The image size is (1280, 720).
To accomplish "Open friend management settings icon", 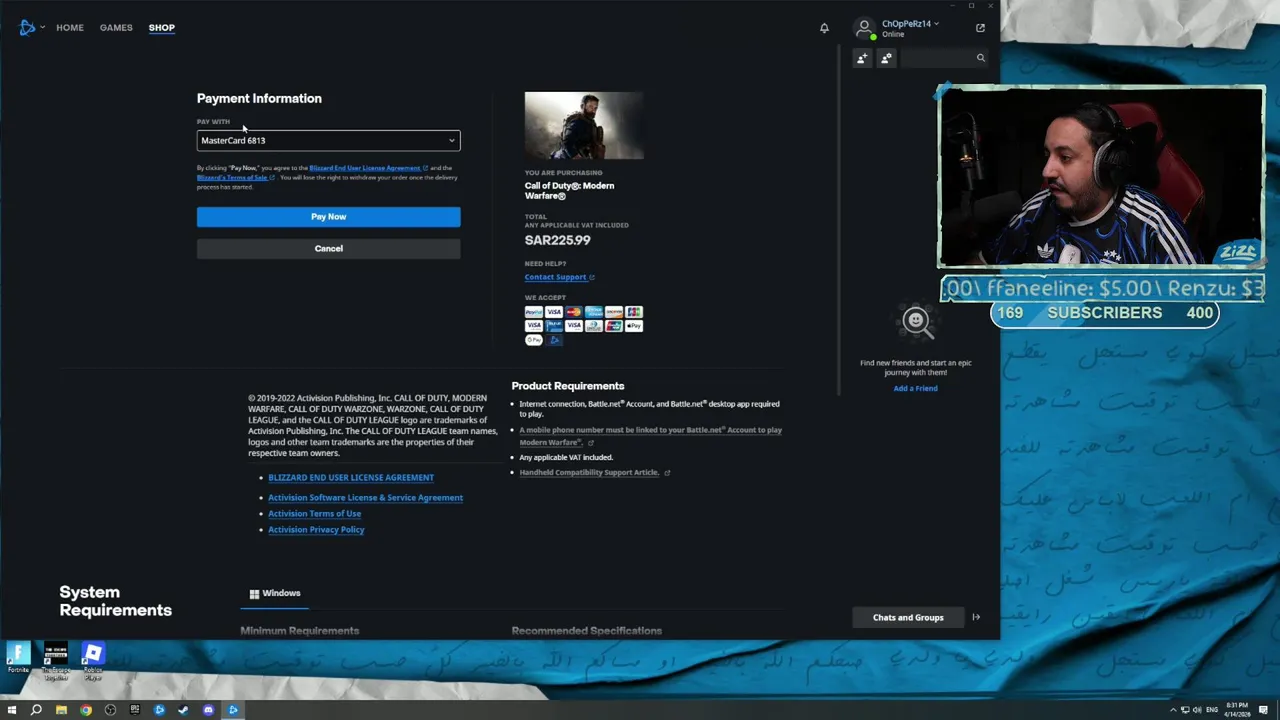I will click(886, 58).
